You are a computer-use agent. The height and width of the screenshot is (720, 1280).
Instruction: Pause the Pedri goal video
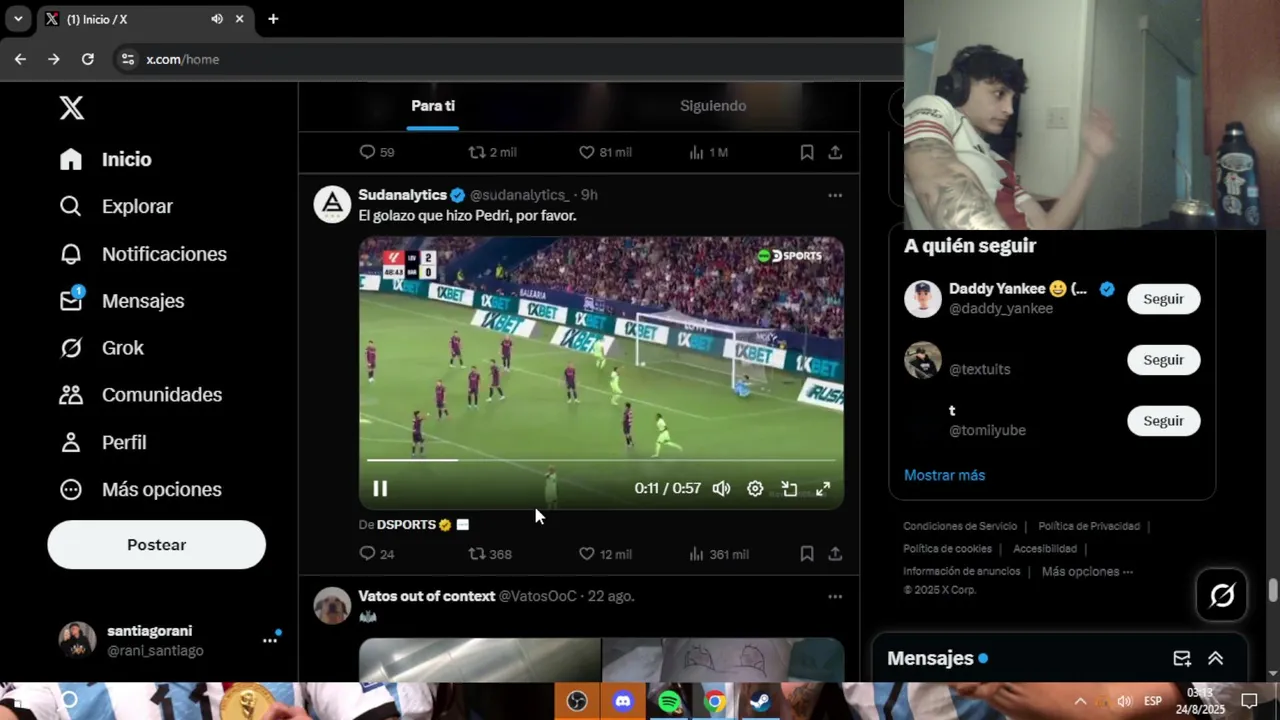pyautogui.click(x=380, y=488)
